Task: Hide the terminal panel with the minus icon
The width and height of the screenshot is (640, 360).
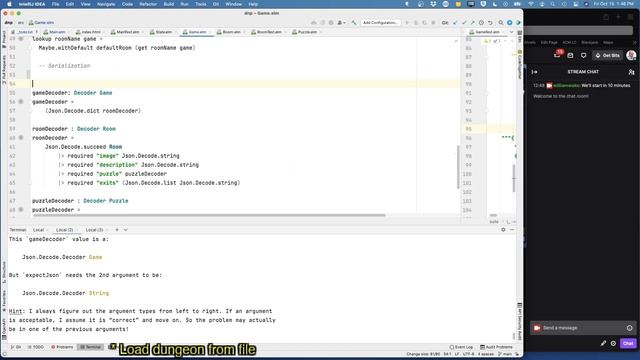Action: click(x=512, y=230)
